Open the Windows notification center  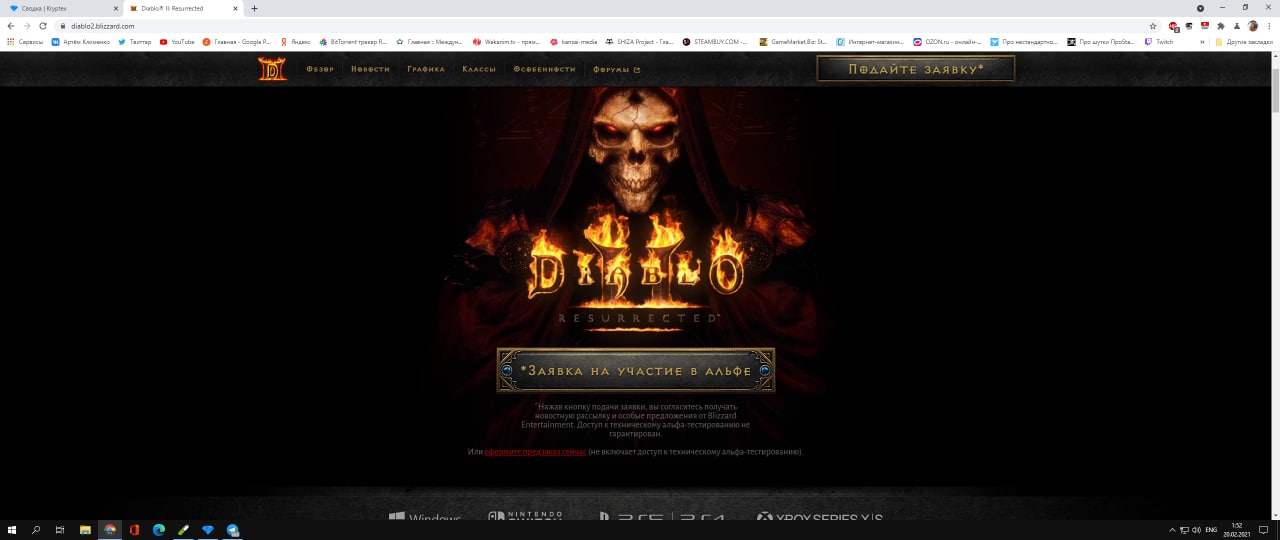pyautogui.click(x=1264, y=530)
